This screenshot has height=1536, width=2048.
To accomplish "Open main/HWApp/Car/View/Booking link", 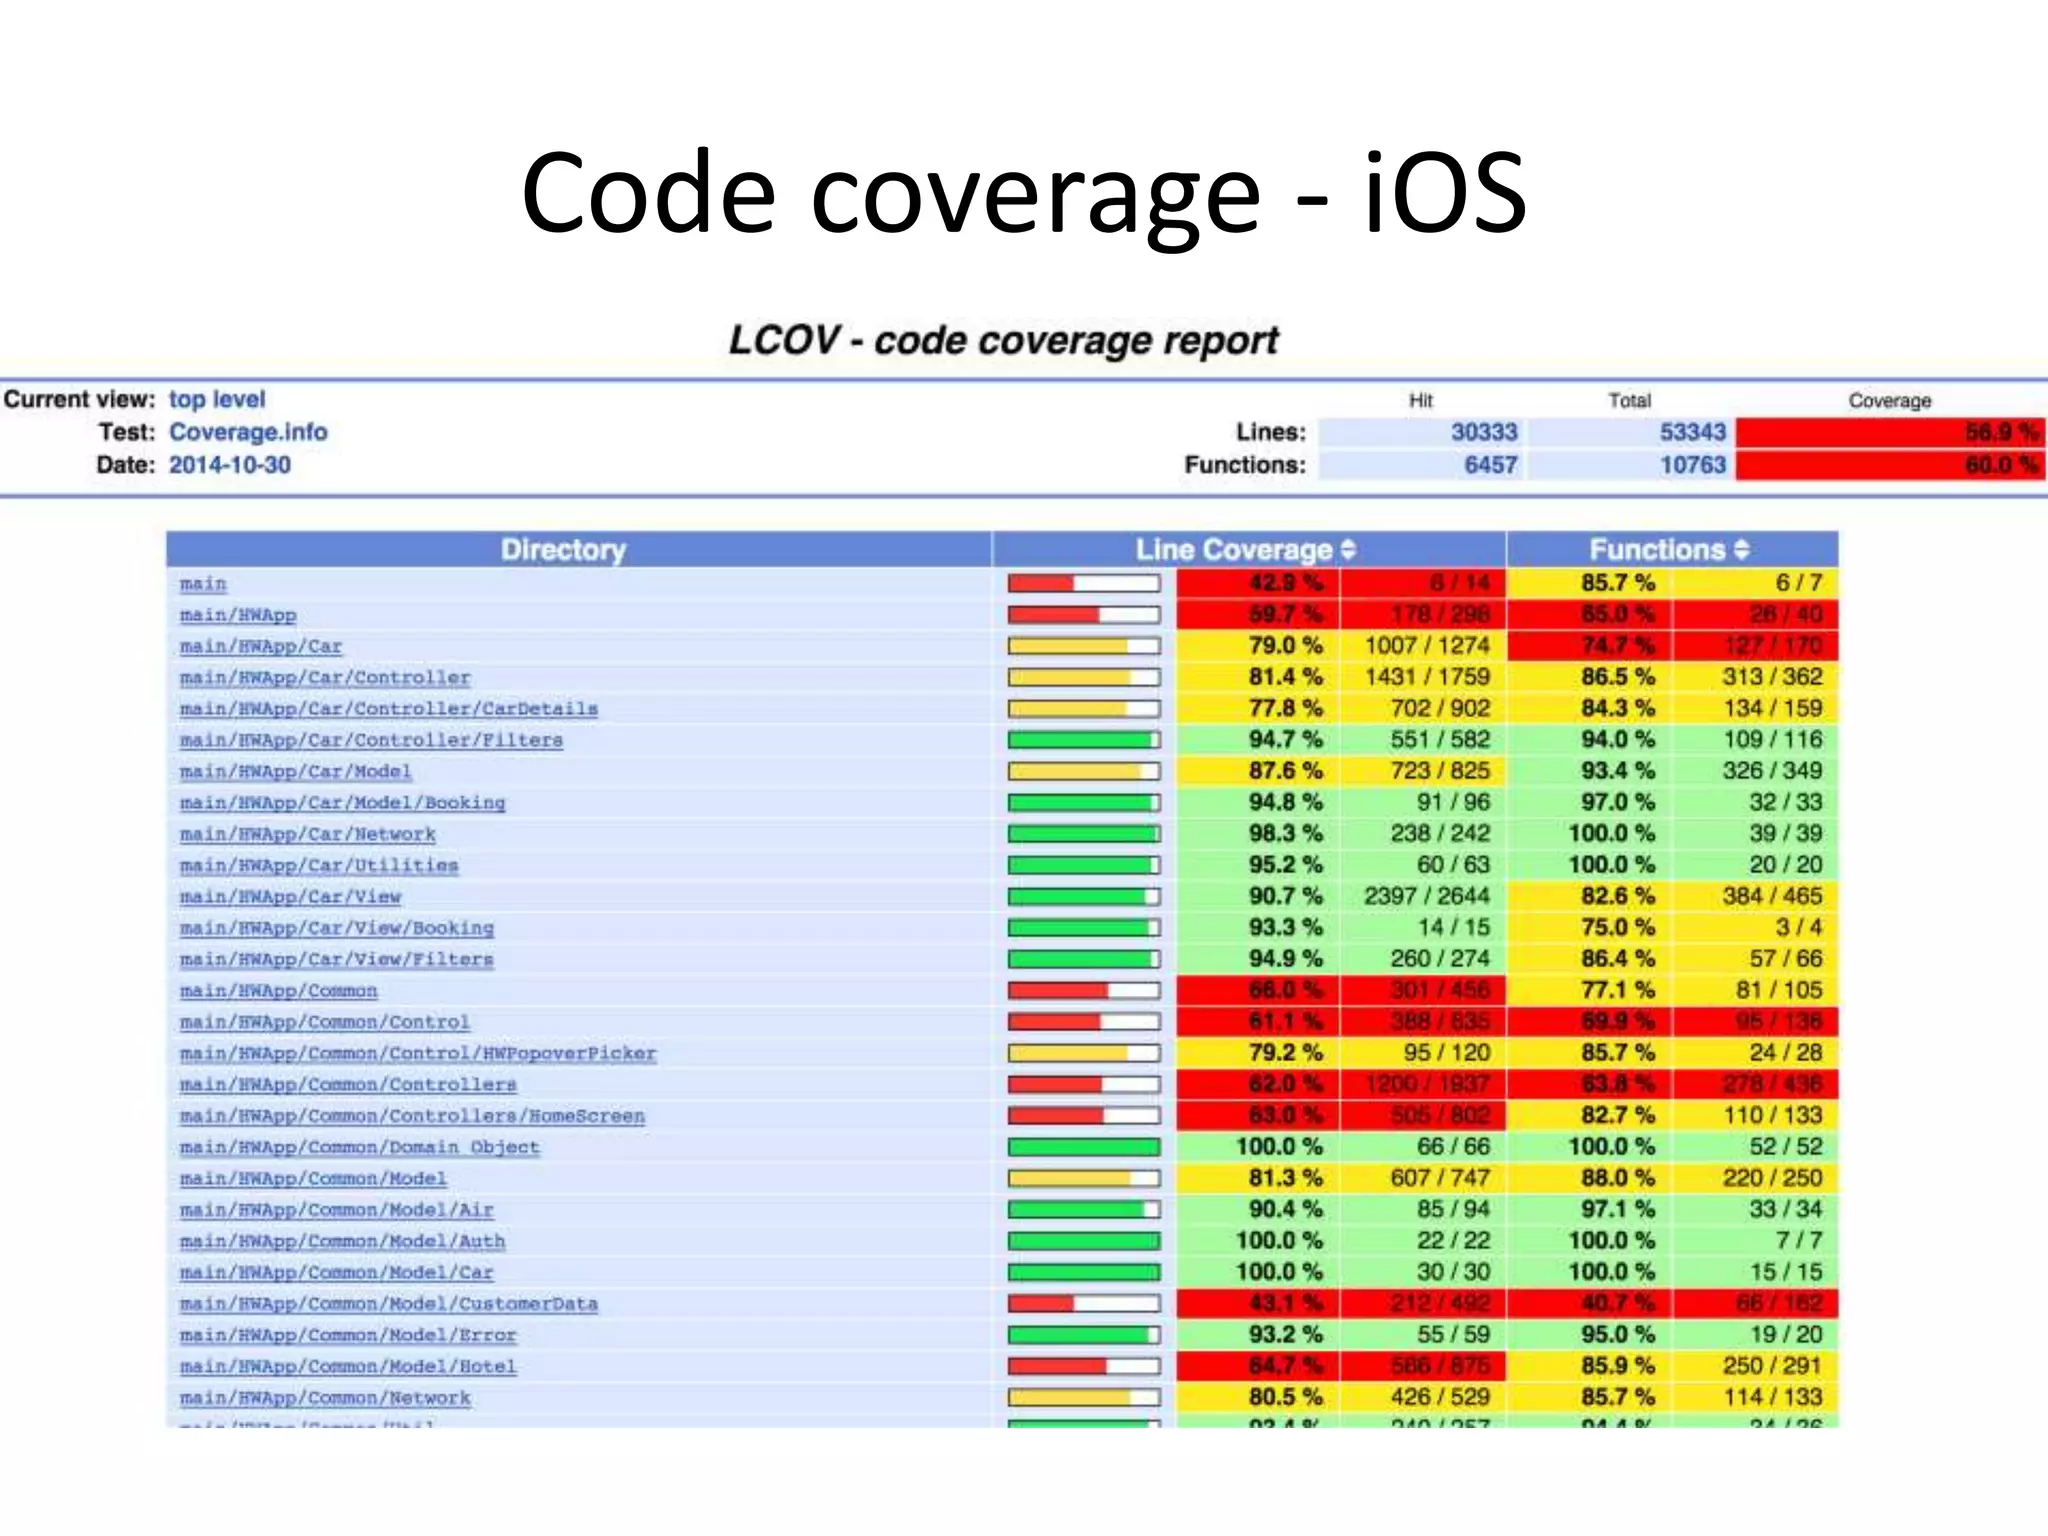I will click(x=337, y=928).
